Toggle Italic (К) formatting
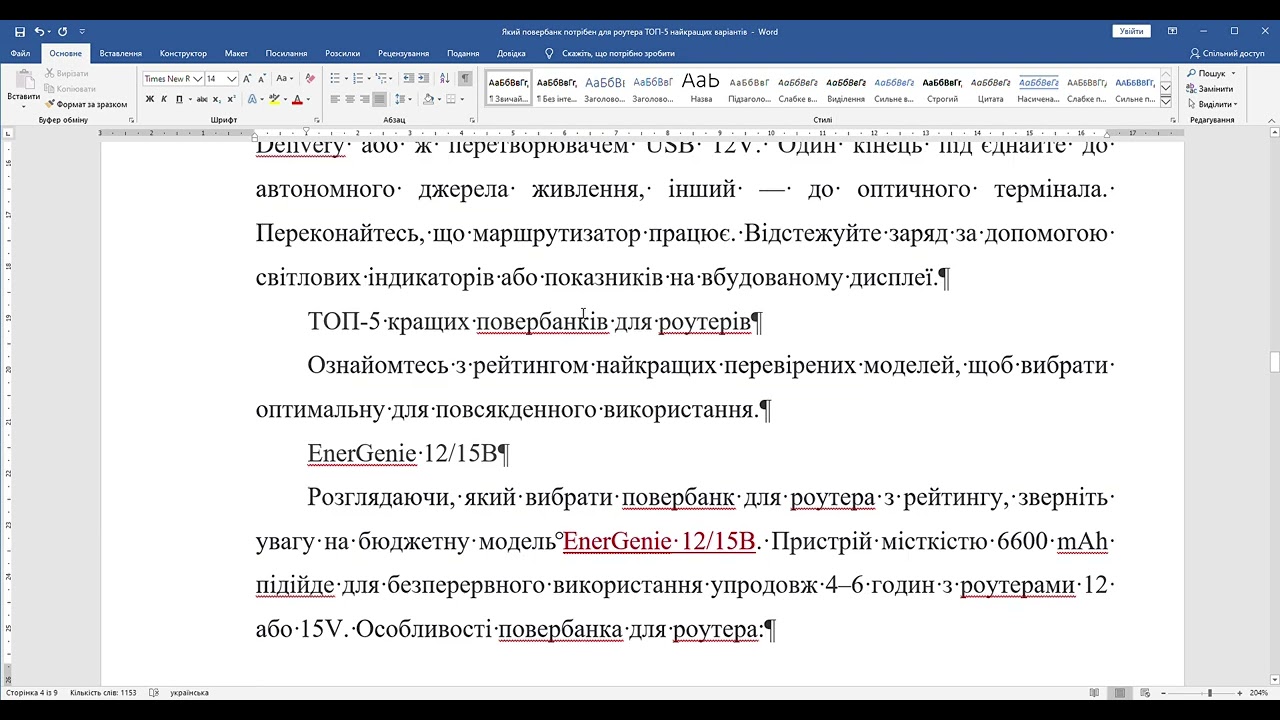The image size is (1280, 720). click(x=164, y=99)
